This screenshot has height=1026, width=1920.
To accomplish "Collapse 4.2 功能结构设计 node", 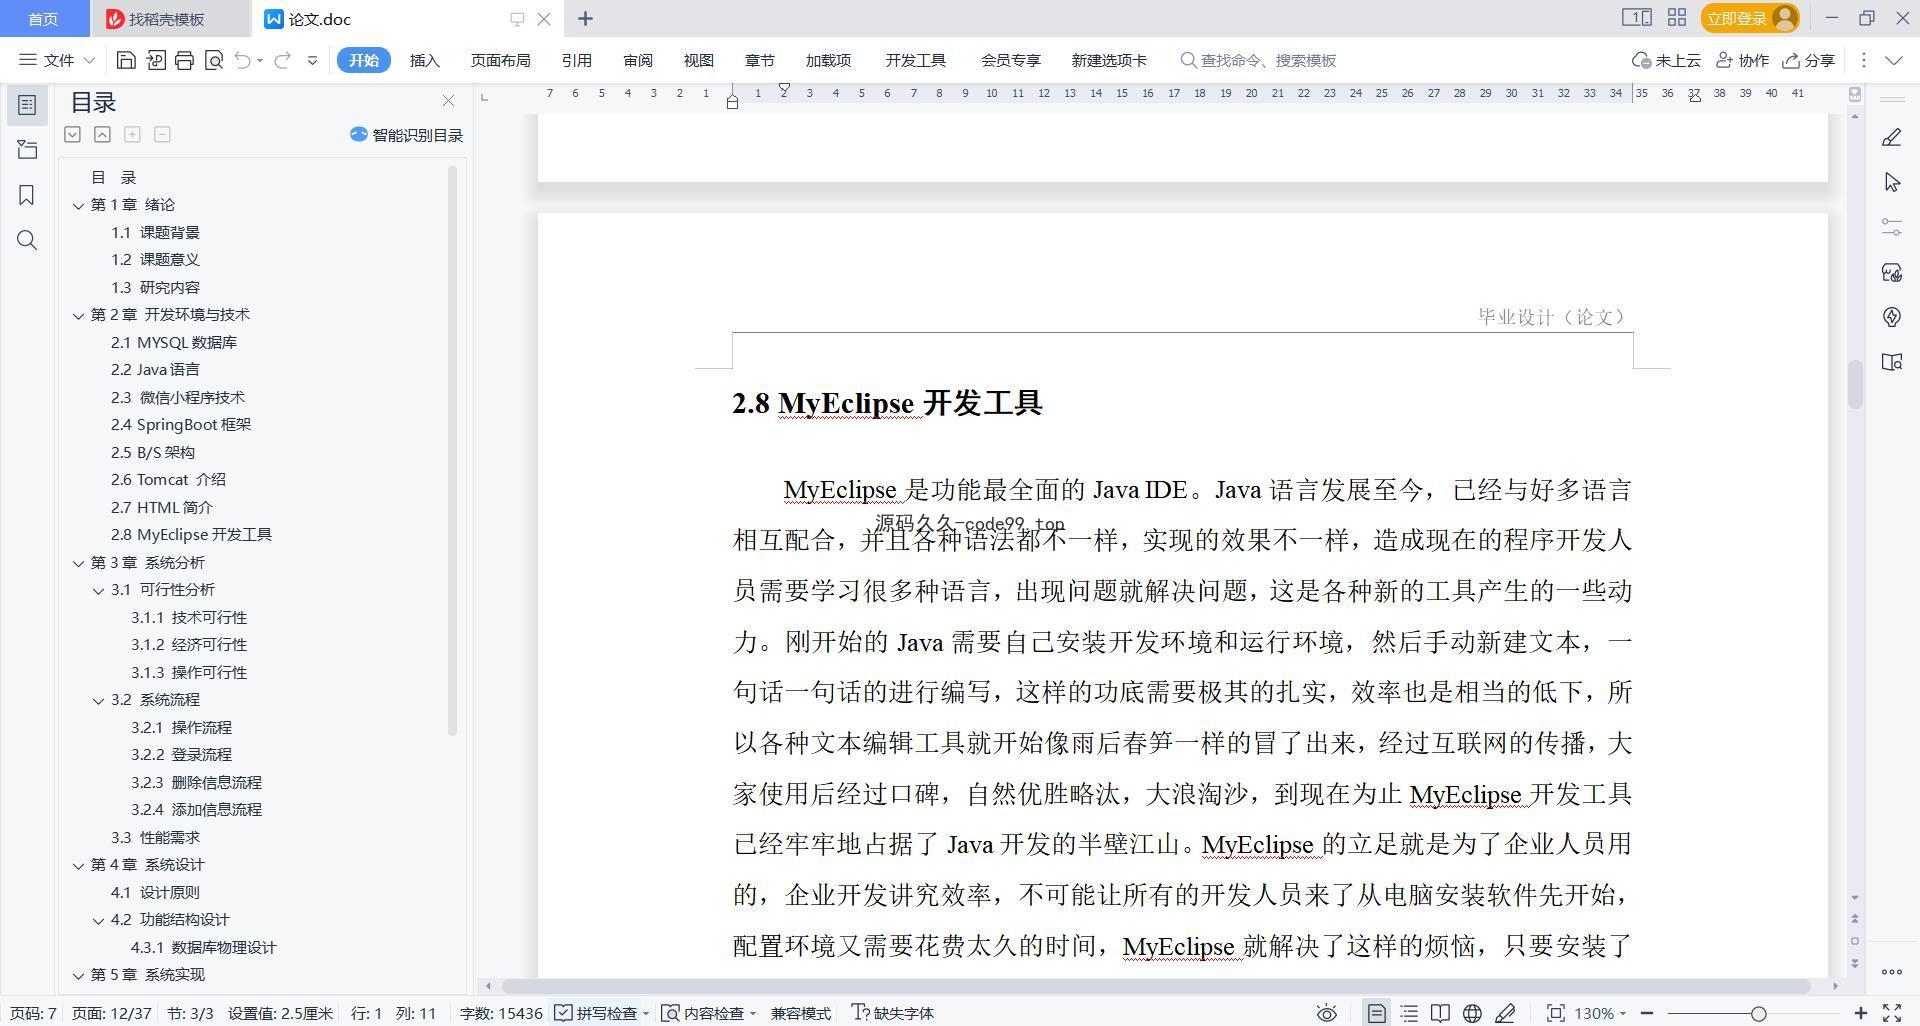I will tap(98, 920).
